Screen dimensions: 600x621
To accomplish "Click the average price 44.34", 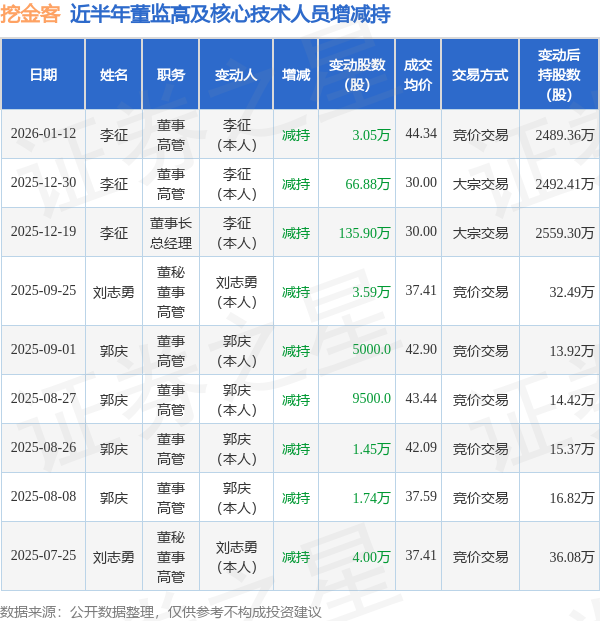I will pos(421,133).
